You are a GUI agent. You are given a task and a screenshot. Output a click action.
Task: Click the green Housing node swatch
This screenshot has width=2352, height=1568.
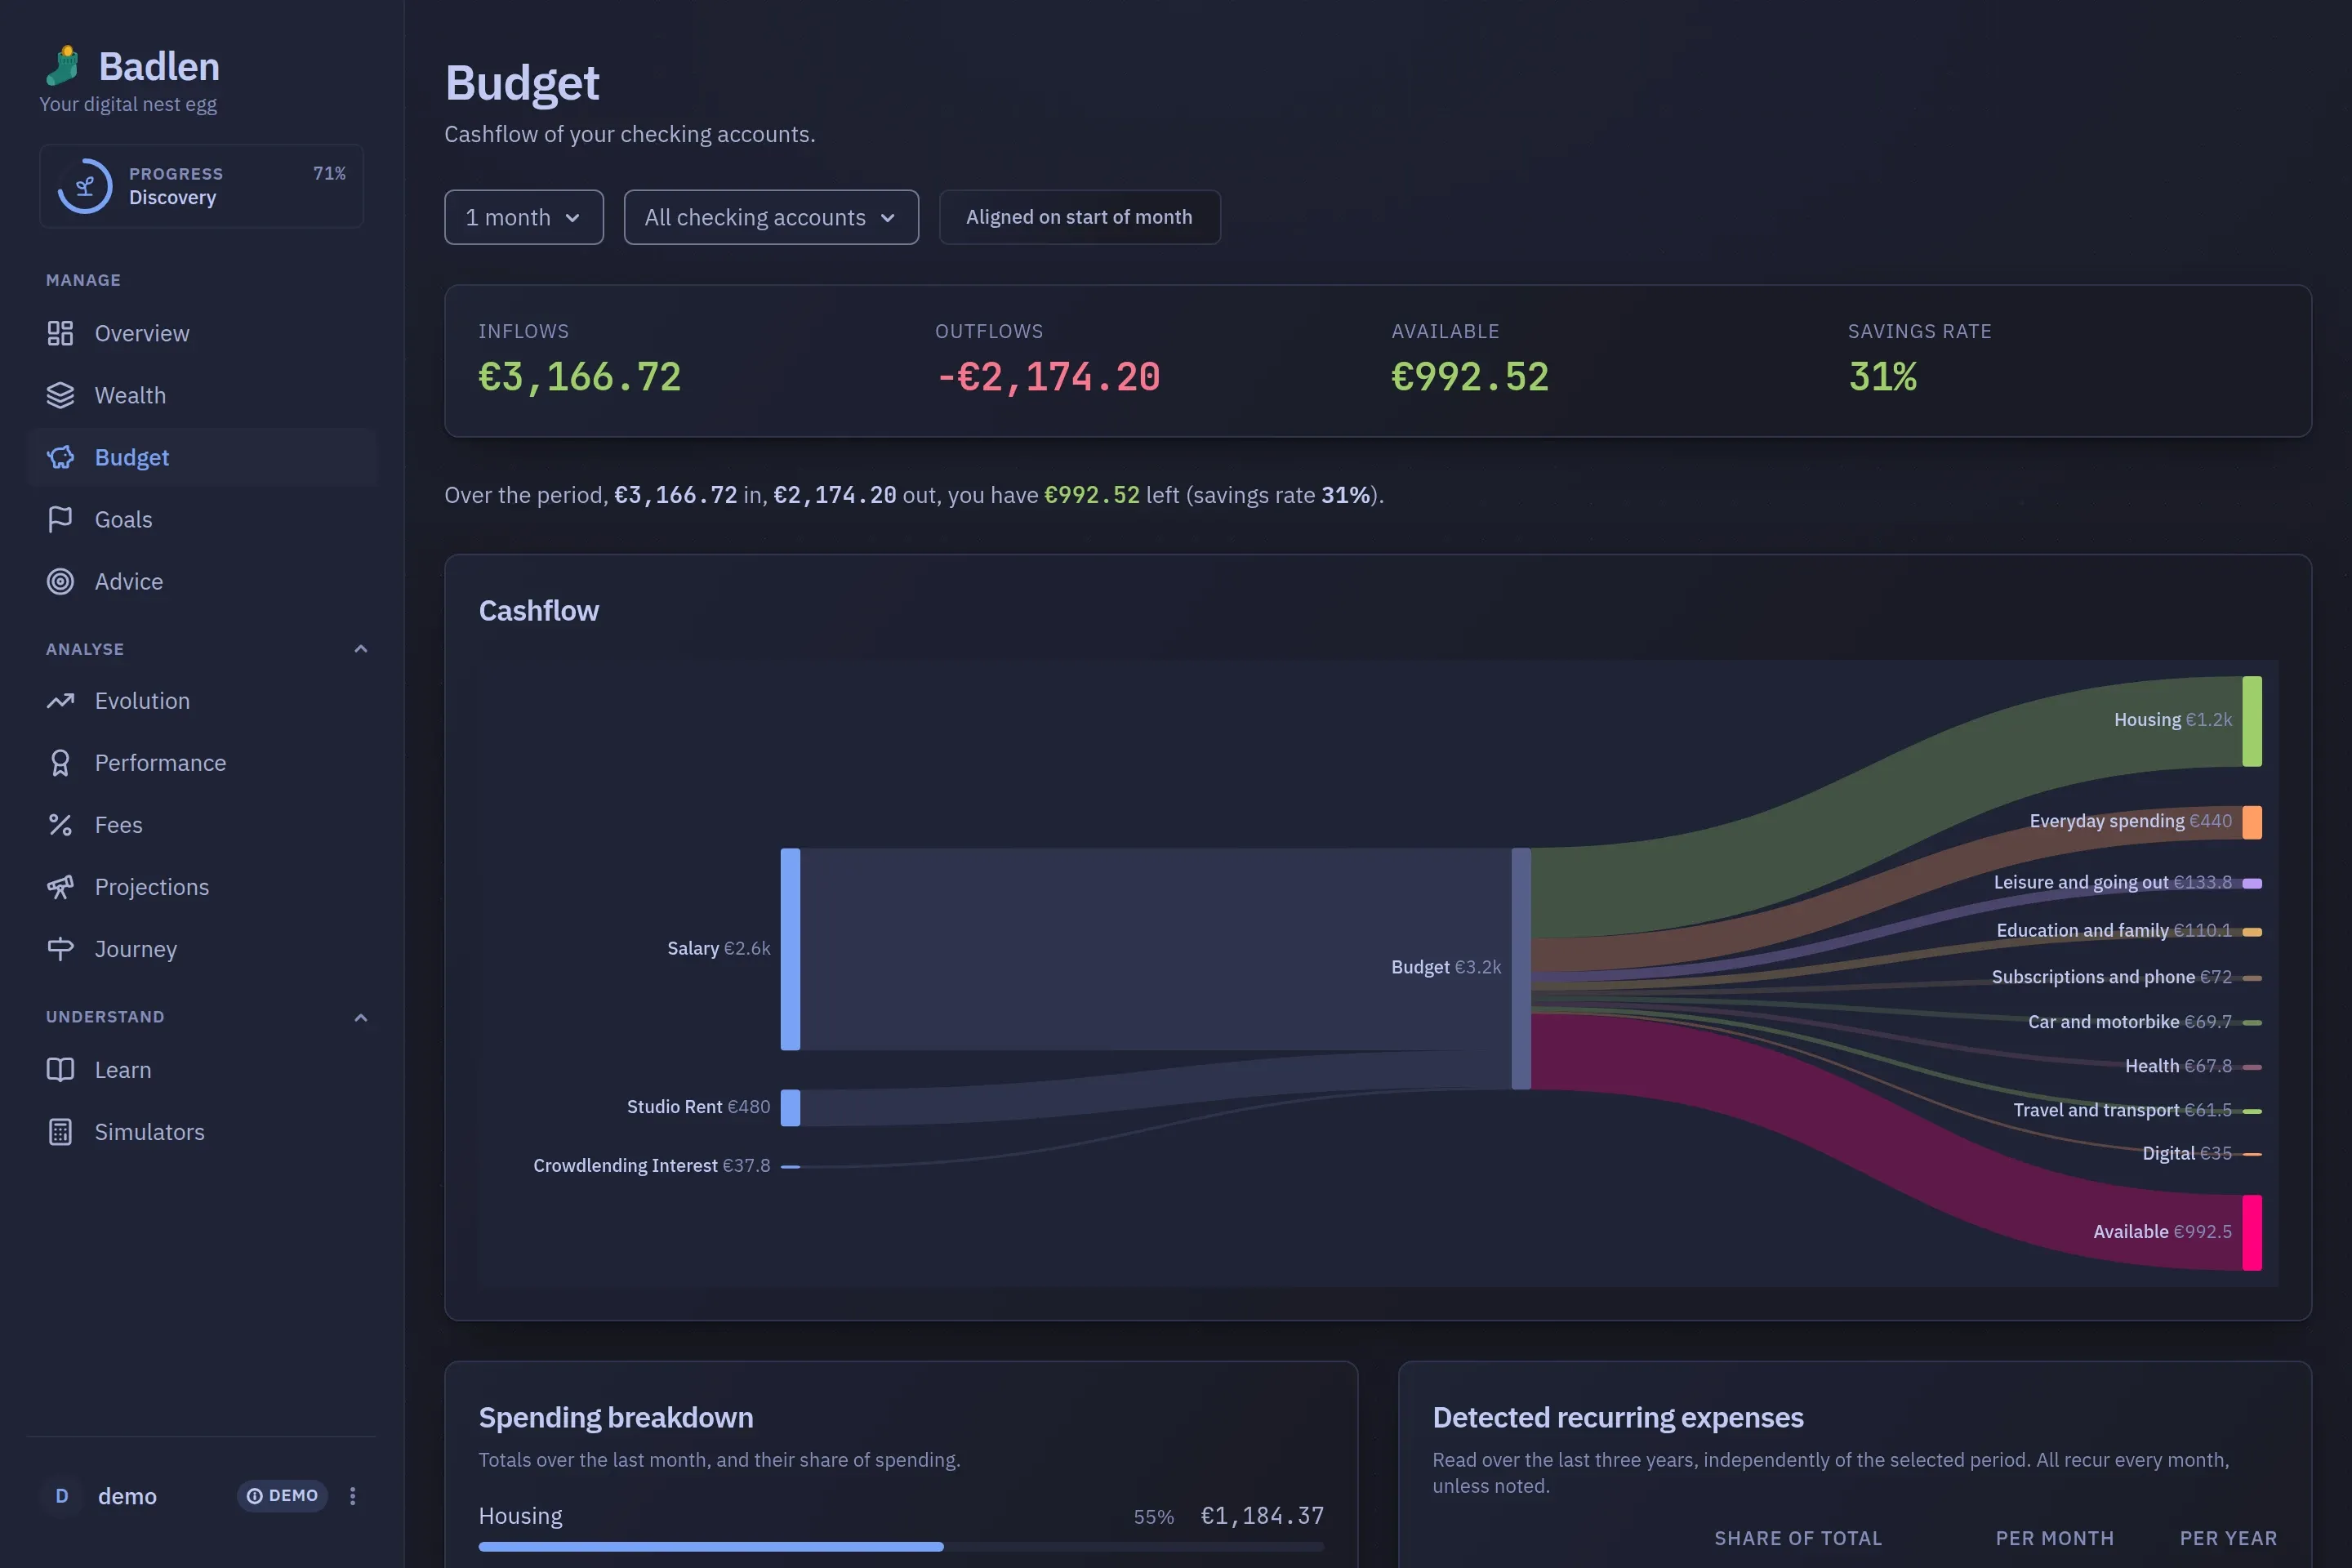tap(2252, 721)
